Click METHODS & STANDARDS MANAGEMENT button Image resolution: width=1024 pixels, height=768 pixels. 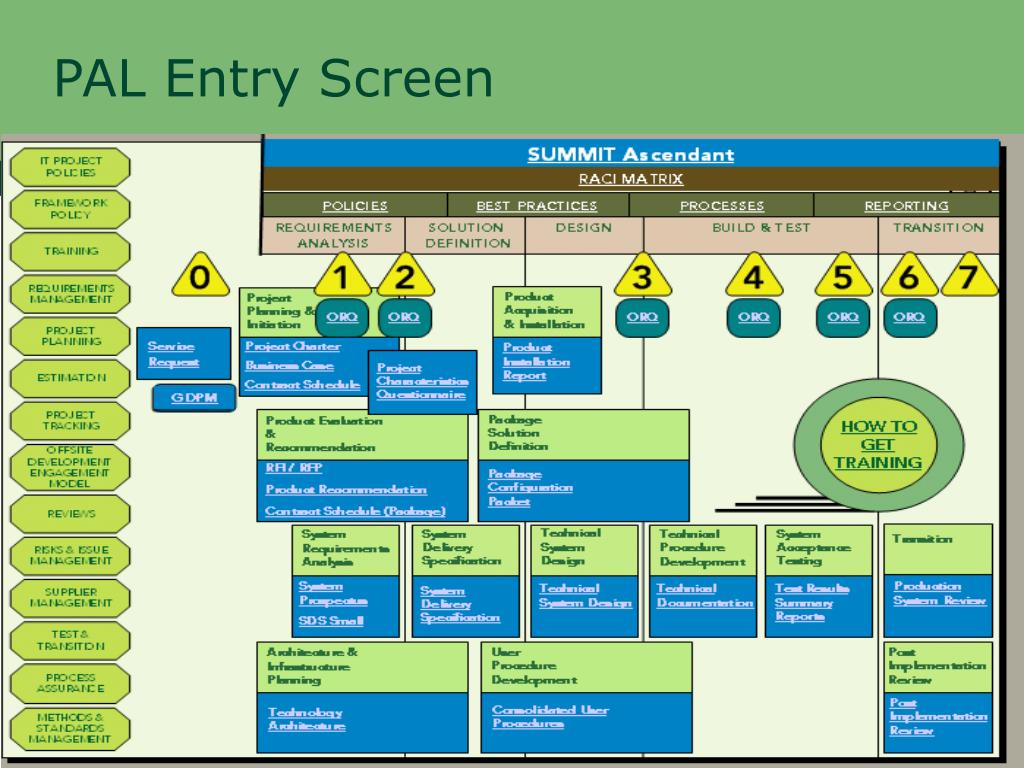[70, 728]
